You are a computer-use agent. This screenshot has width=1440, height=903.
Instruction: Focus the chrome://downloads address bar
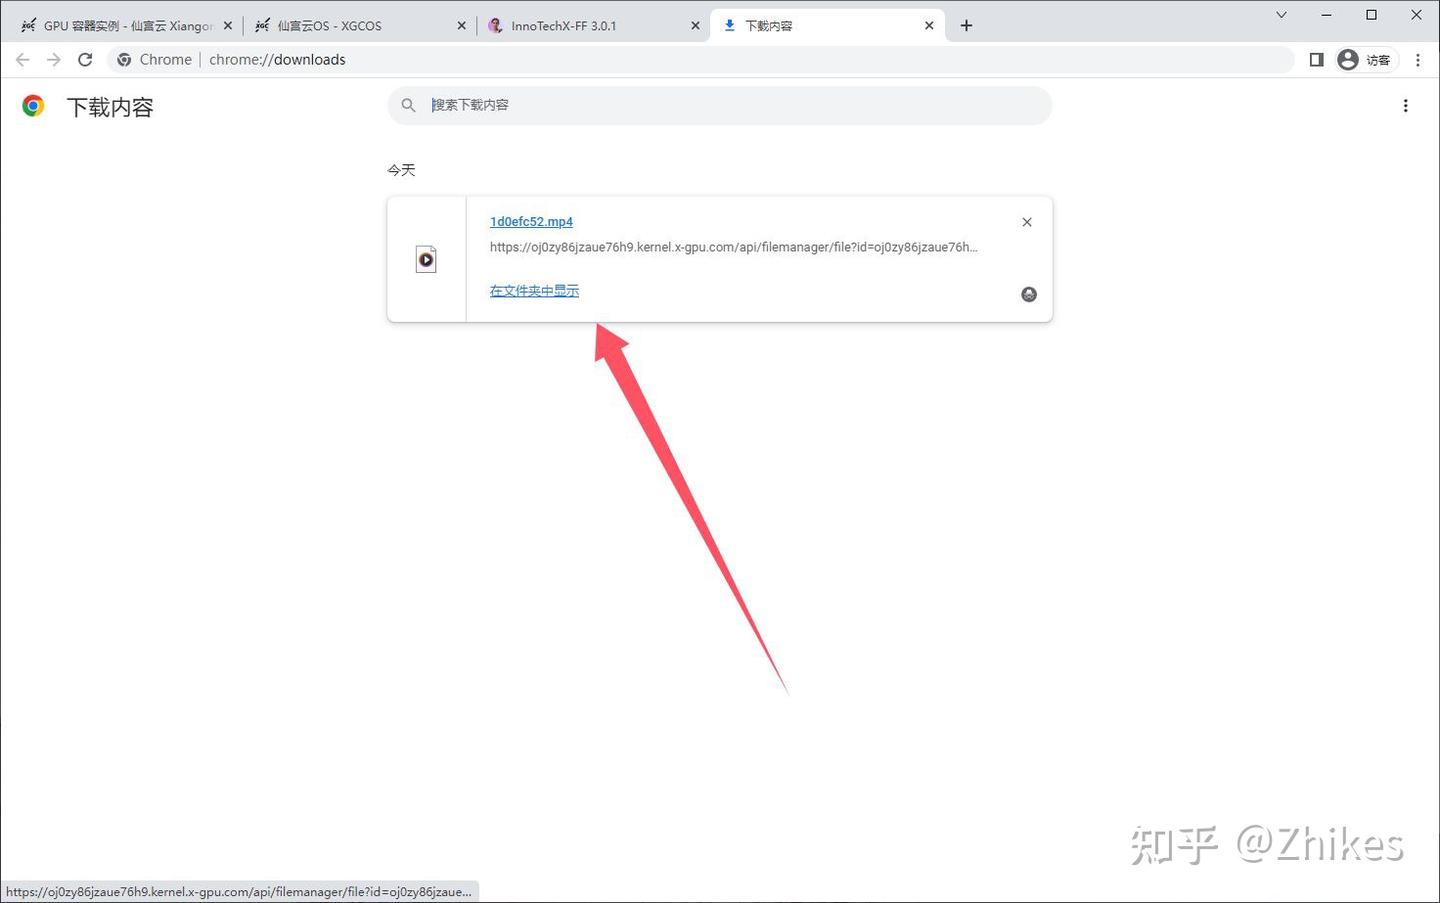pyautogui.click(x=700, y=60)
